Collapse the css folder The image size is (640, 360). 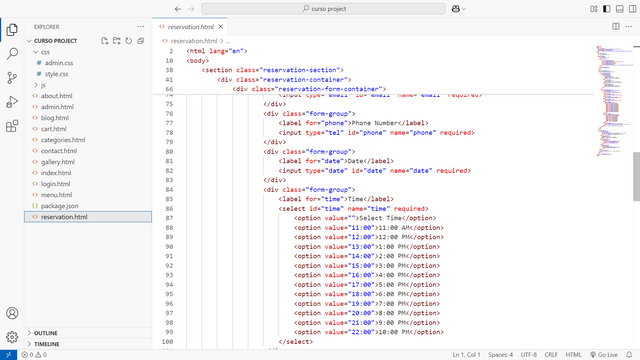point(36,52)
